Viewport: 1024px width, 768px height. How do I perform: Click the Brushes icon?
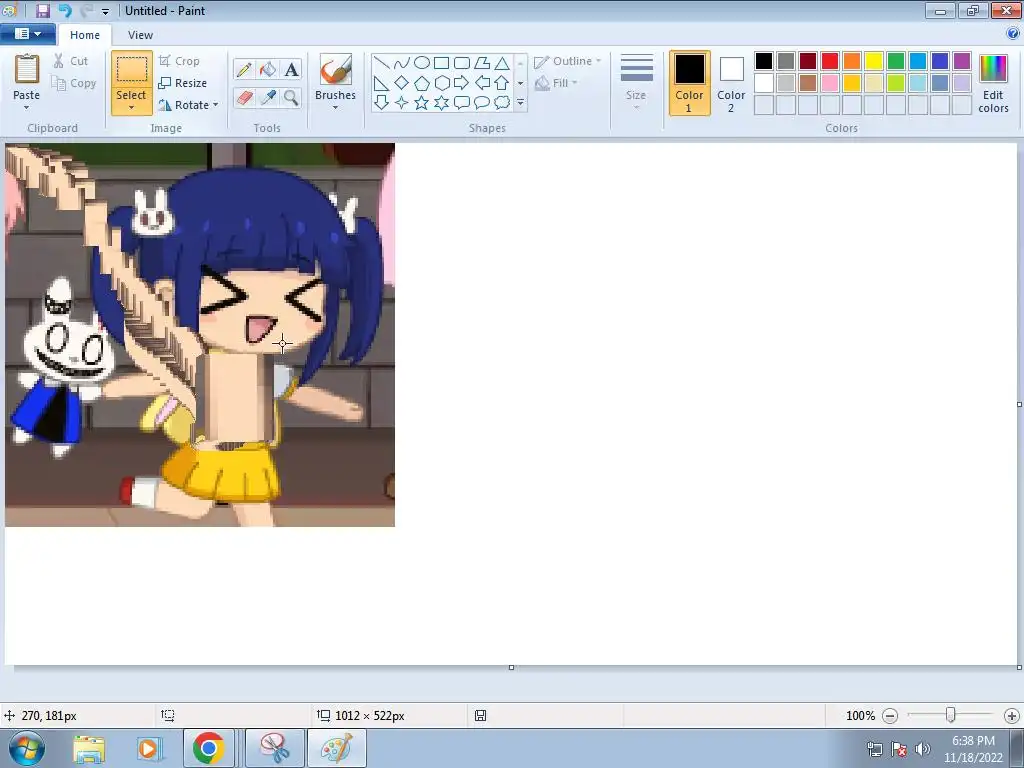336,69
